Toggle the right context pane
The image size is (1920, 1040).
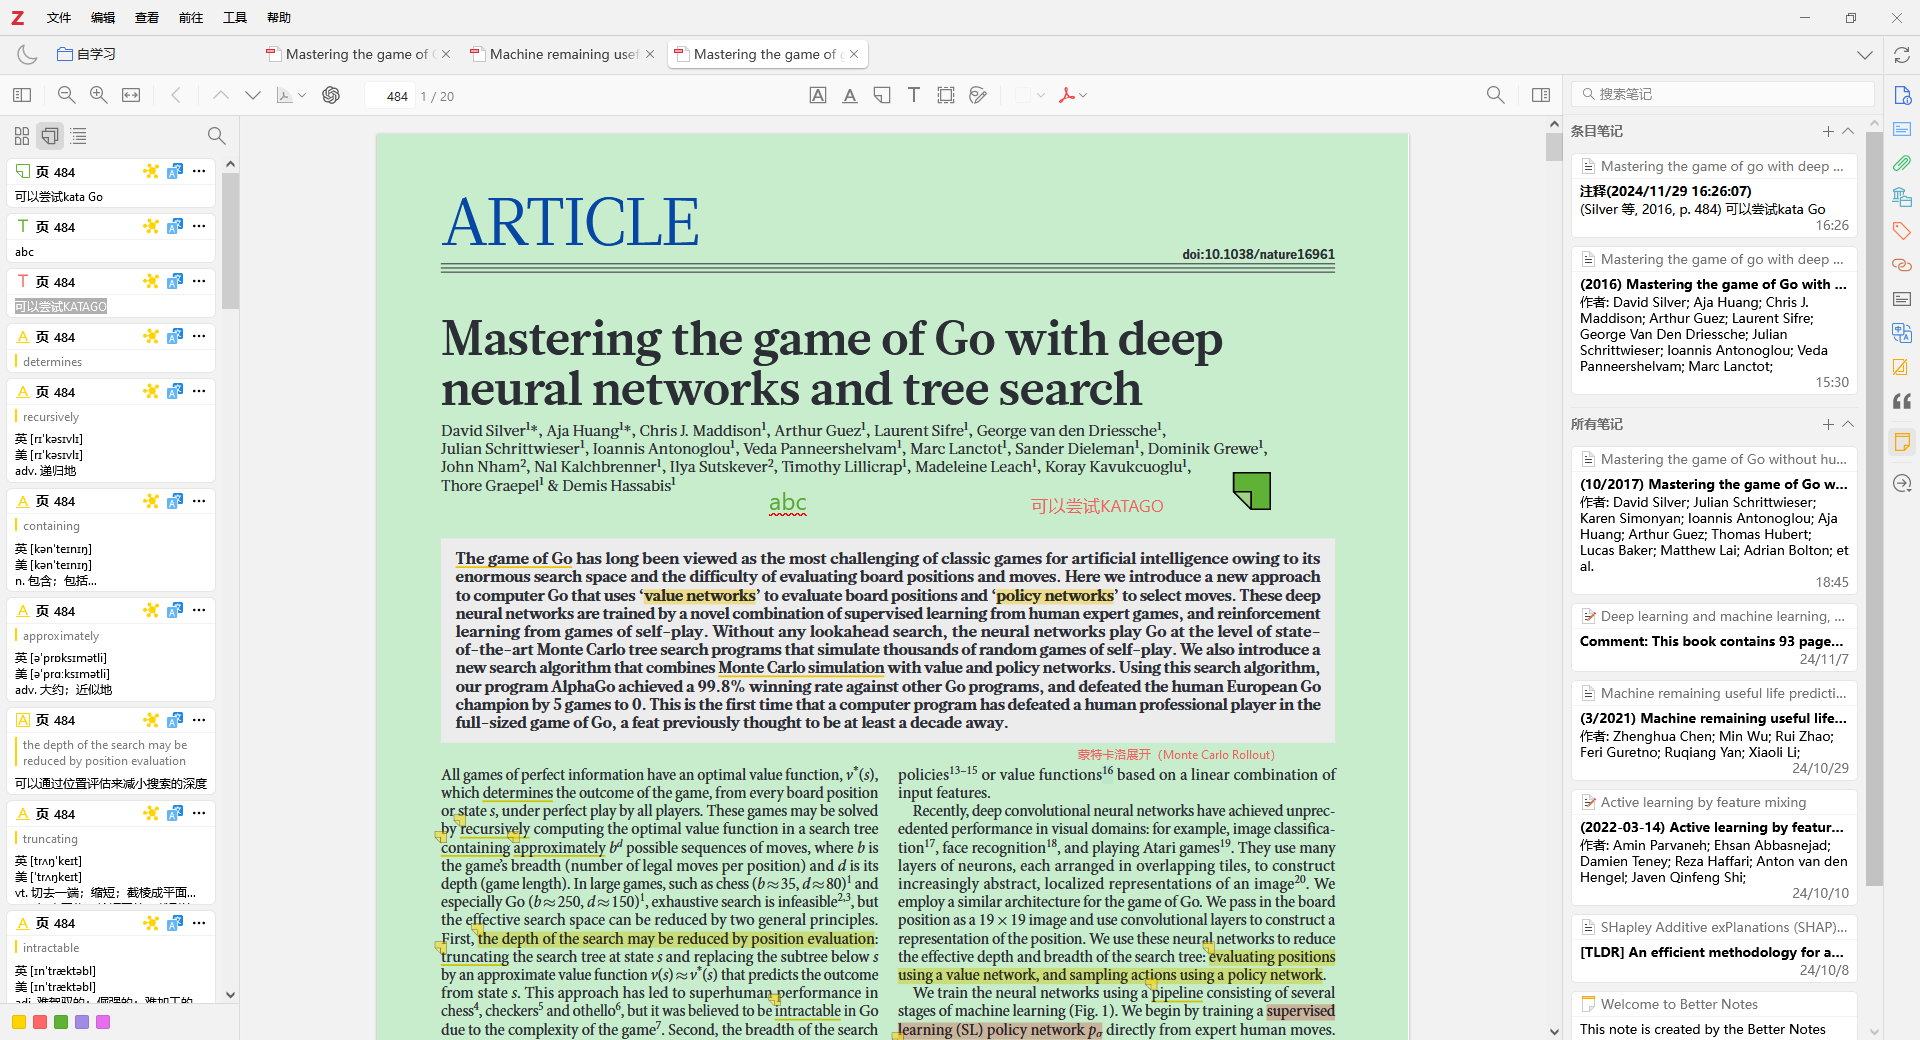tap(1541, 95)
